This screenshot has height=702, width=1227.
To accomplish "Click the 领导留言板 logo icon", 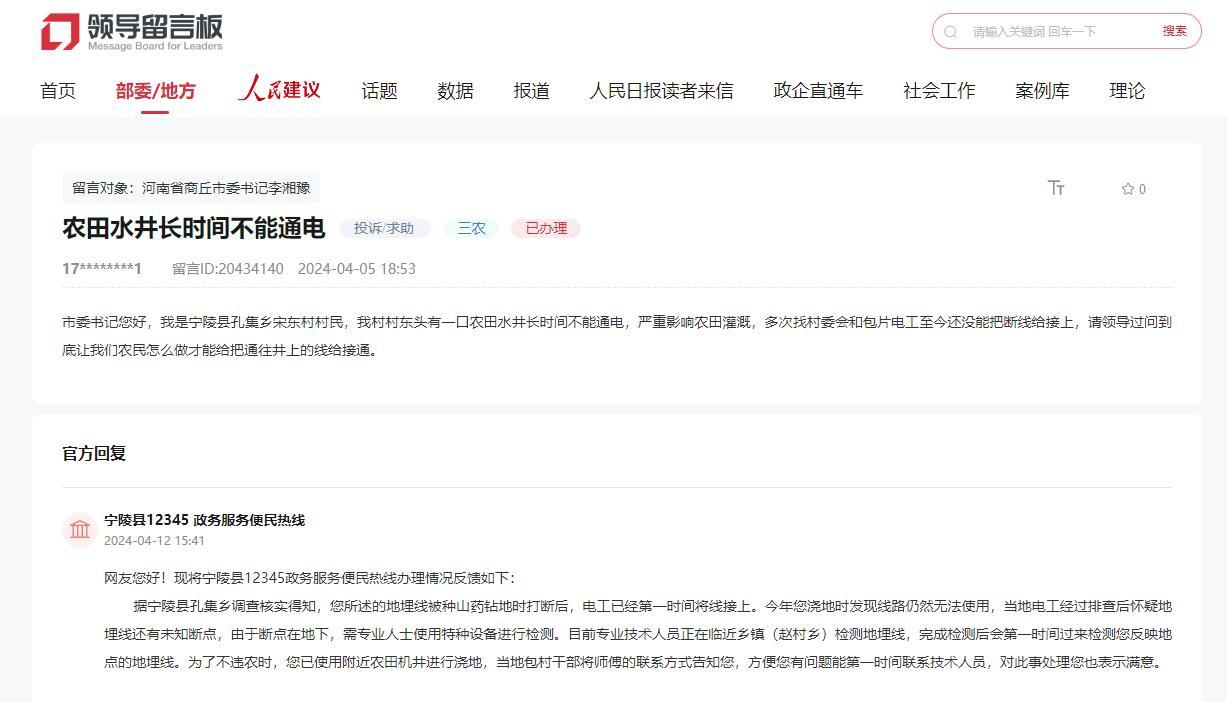I will [x=60, y=32].
